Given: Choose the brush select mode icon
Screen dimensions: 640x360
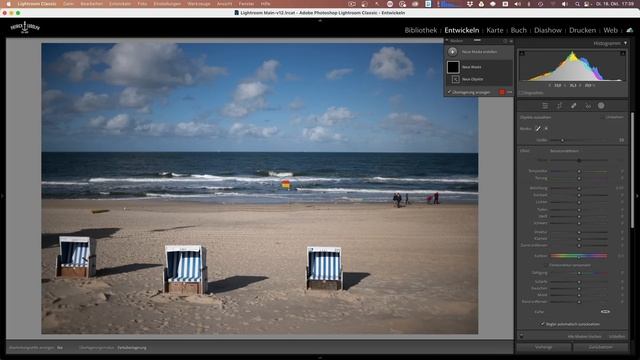Looking at the screenshot, I should click(538, 129).
